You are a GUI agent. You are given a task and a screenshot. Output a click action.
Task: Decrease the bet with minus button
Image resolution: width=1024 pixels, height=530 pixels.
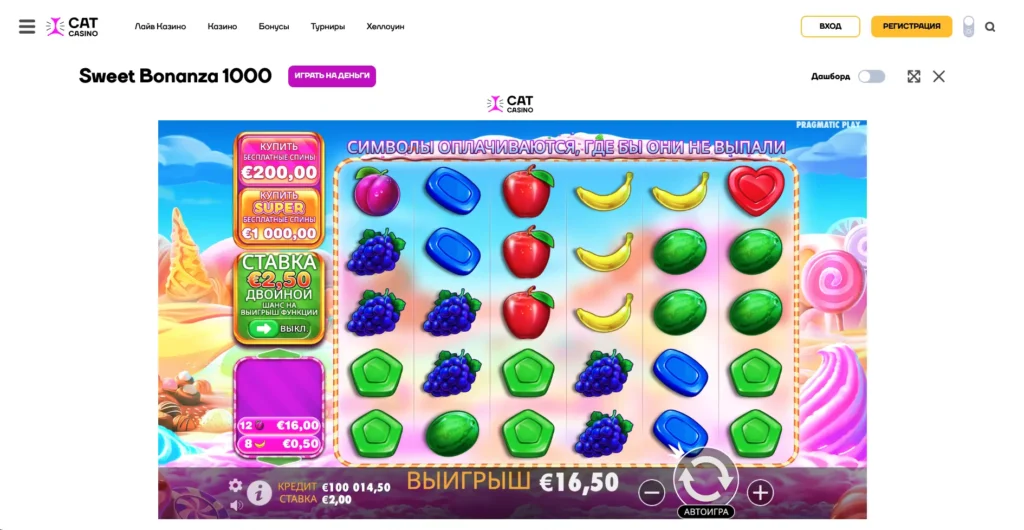point(651,492)
